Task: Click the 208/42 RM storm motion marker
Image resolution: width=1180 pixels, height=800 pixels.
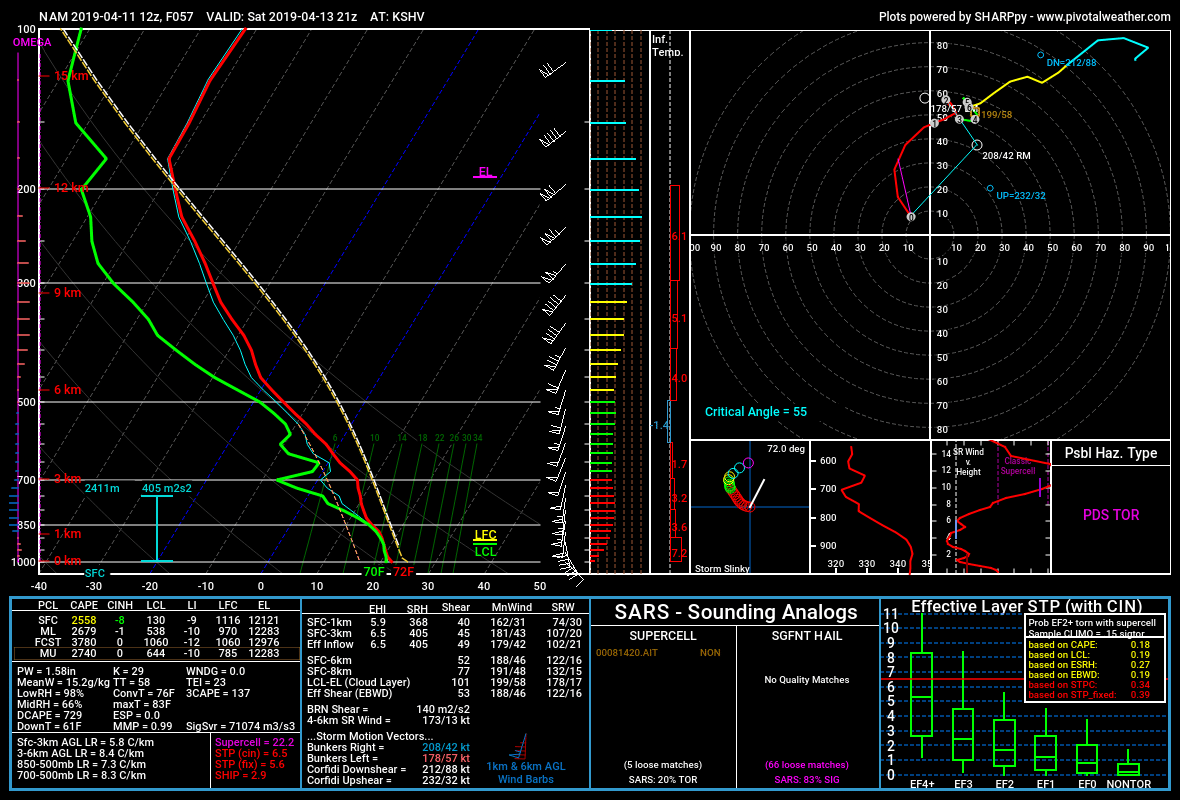Action: click(977, 146)
